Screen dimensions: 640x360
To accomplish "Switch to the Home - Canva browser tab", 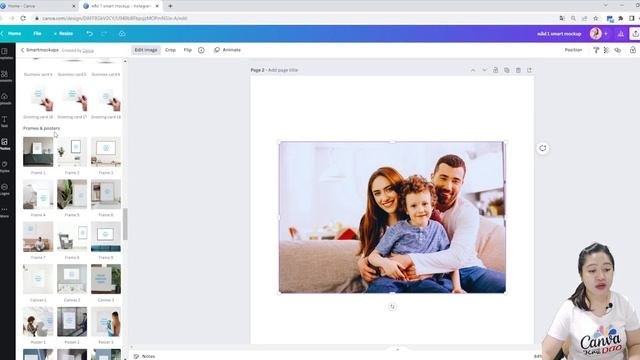I will pos(38,6).
